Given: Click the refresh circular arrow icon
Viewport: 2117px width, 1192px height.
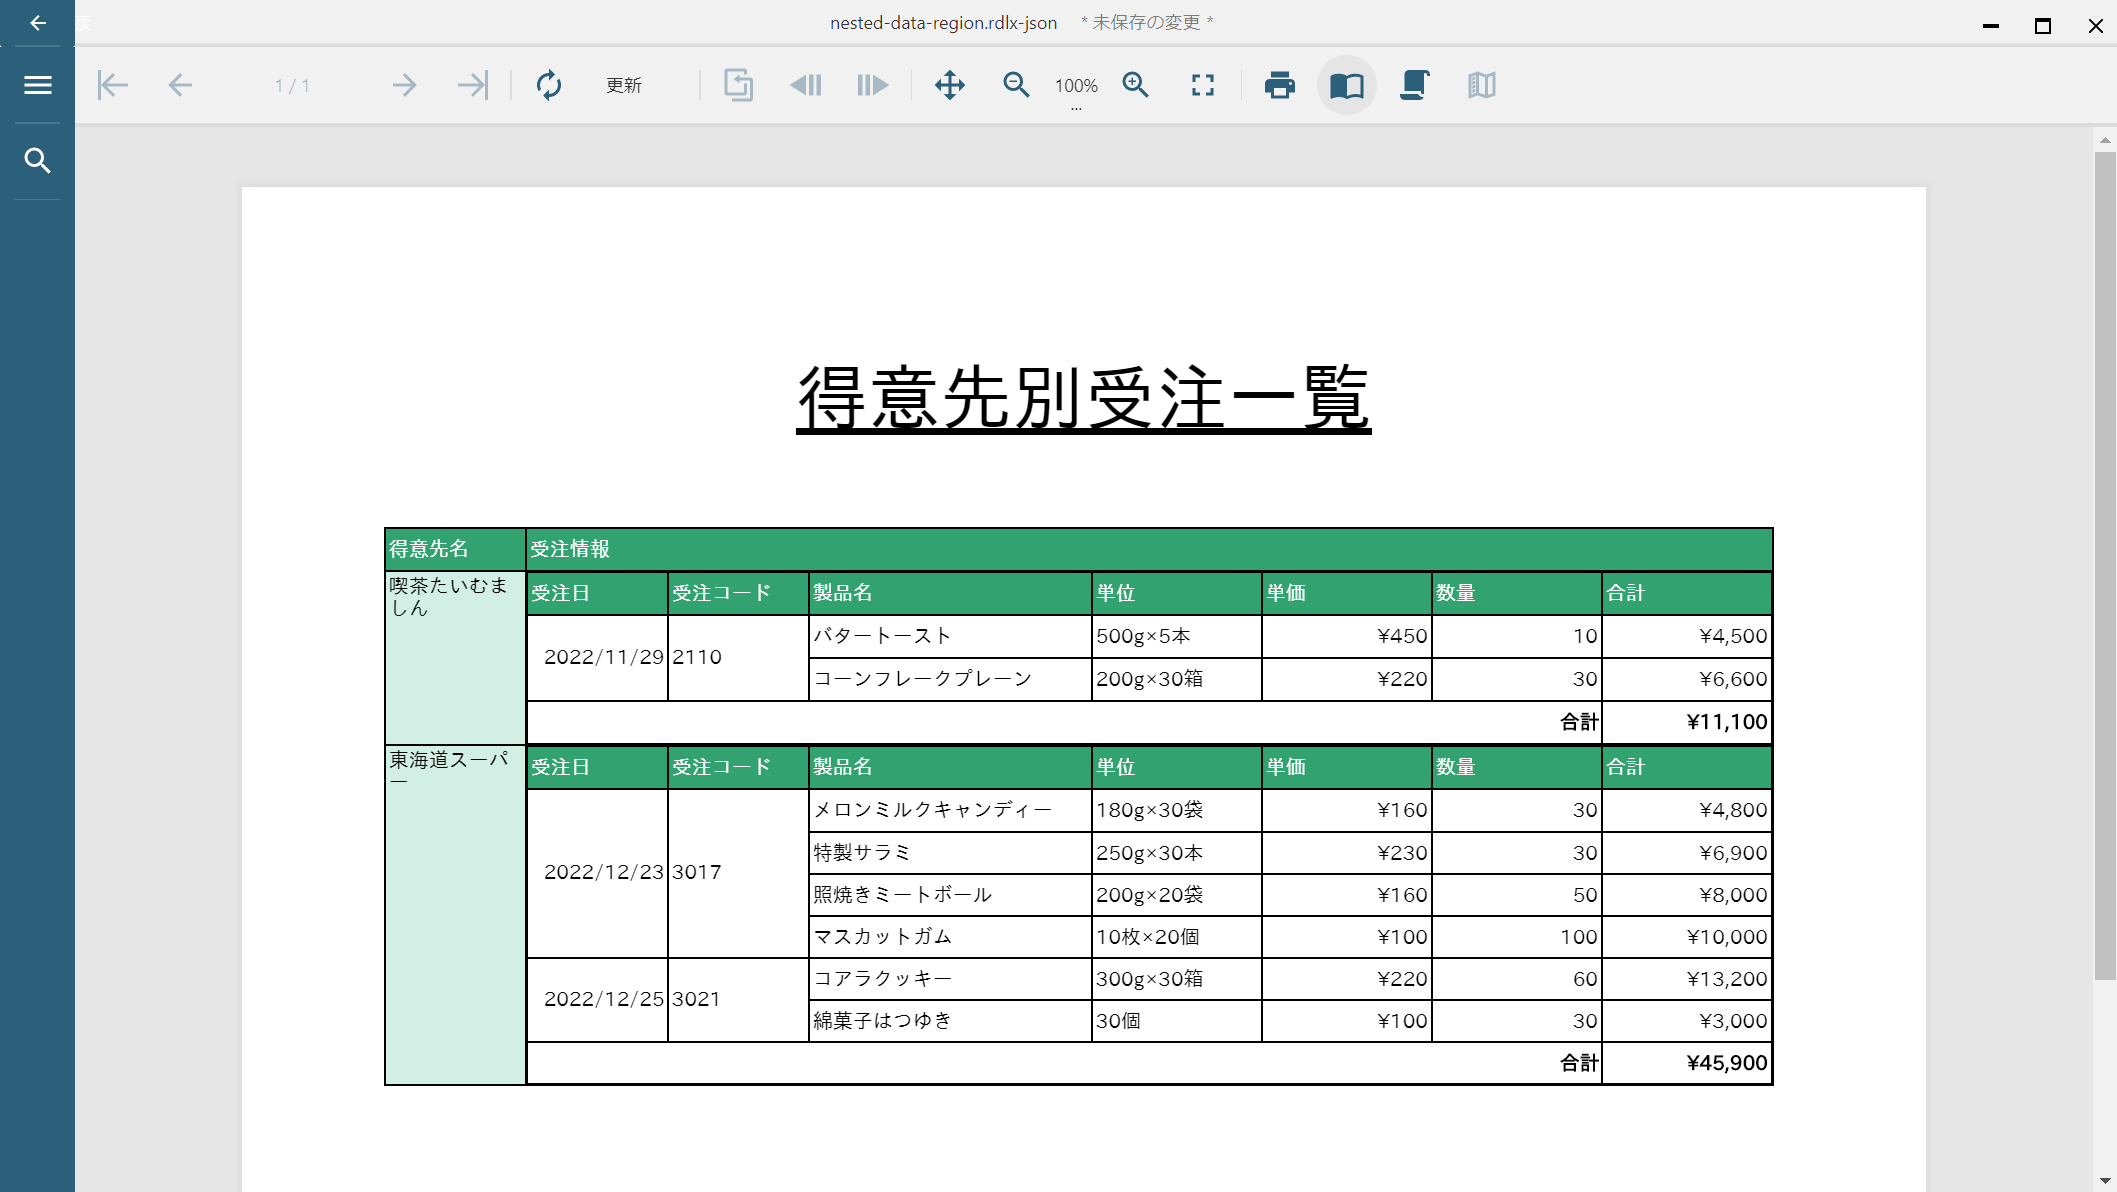Looking at the screenshot, I should [x=549, y=85].
